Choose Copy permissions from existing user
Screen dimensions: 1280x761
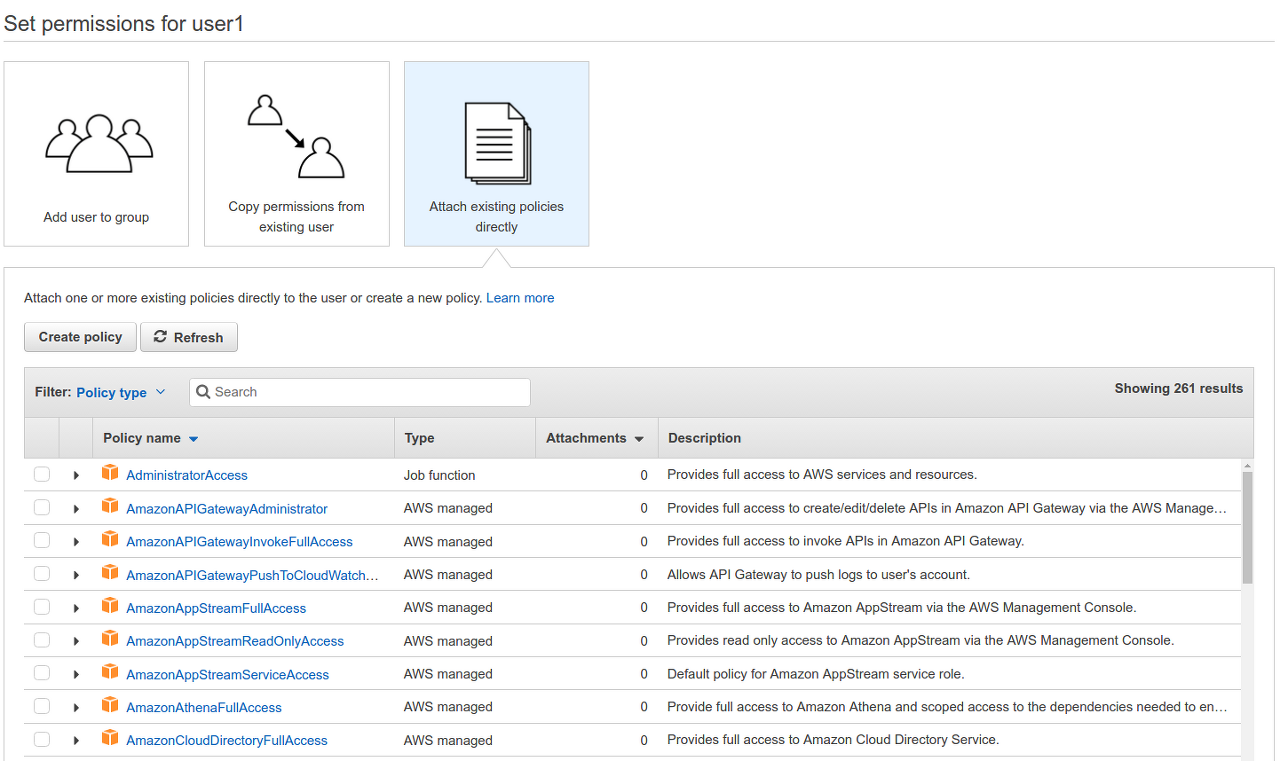click(x=297, y=154)
